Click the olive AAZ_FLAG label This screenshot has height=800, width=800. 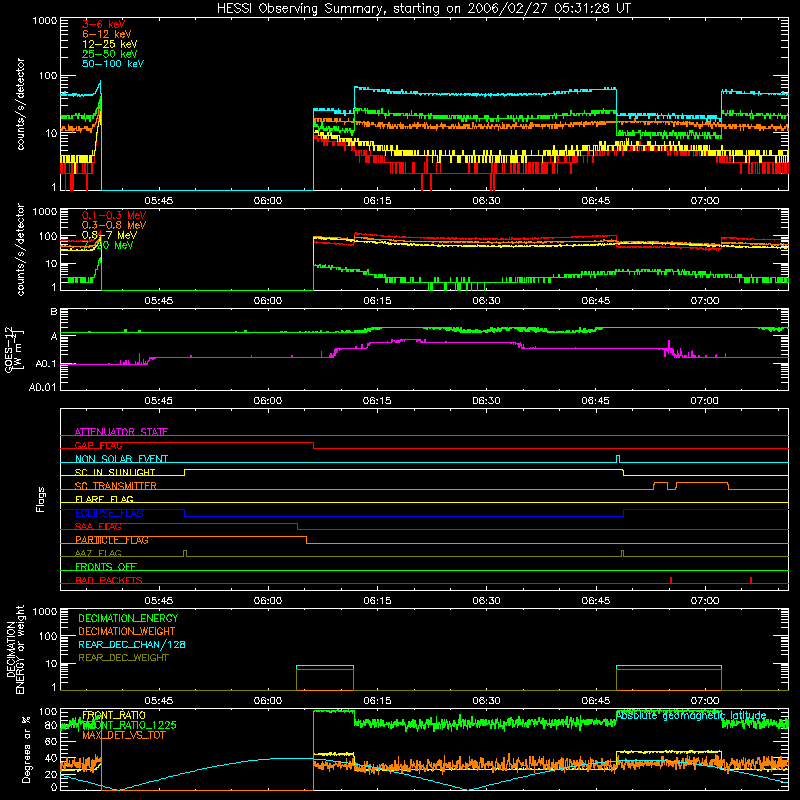point(98,553)
